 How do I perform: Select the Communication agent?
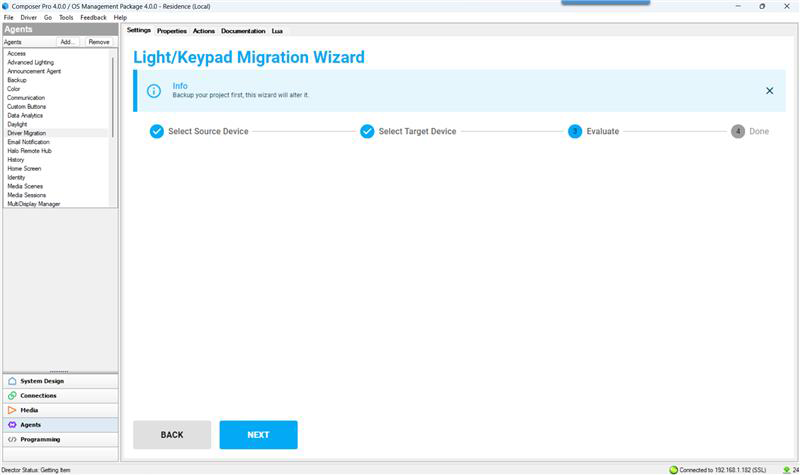coord(26,97)
